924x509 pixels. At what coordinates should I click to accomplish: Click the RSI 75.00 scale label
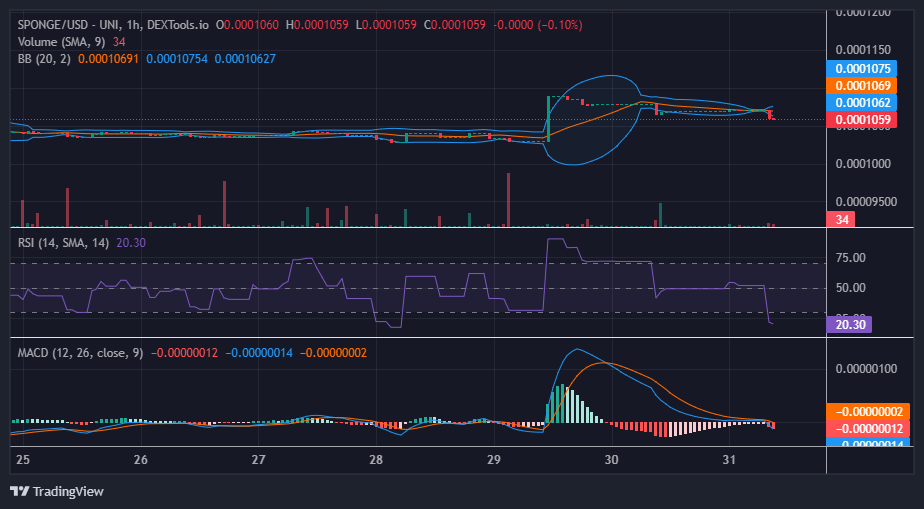pos(851,257)
